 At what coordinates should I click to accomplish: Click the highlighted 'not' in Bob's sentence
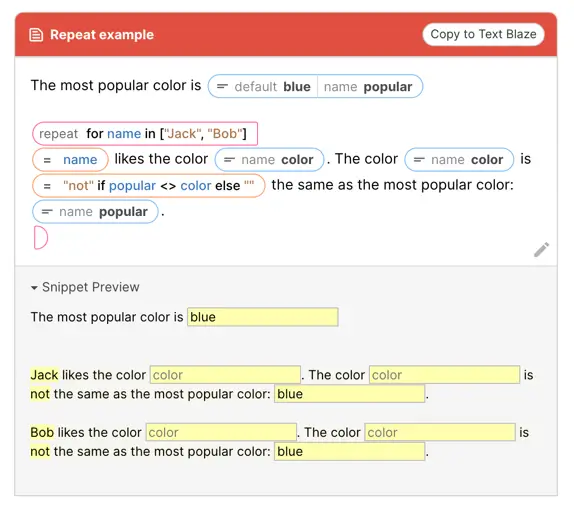[x=40, y=451]
